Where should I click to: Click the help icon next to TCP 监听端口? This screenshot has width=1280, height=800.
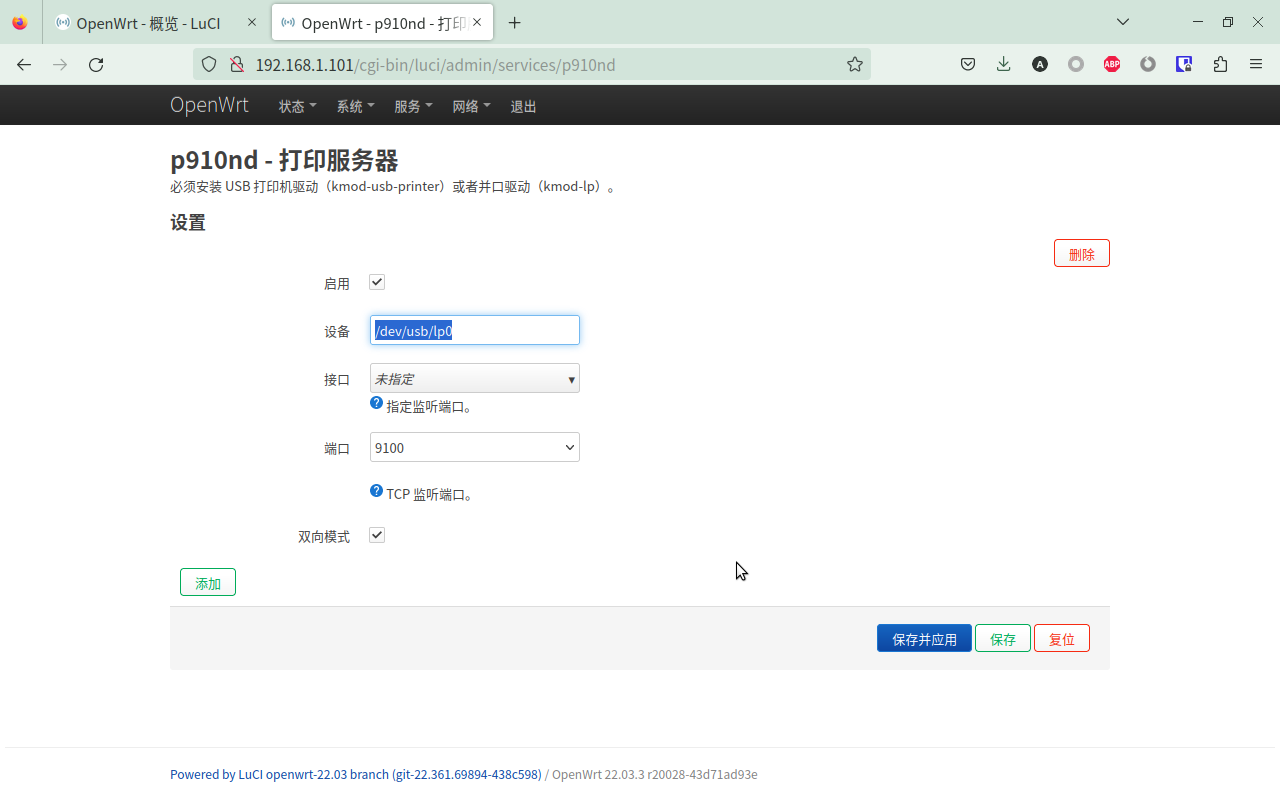click(377, 491)
